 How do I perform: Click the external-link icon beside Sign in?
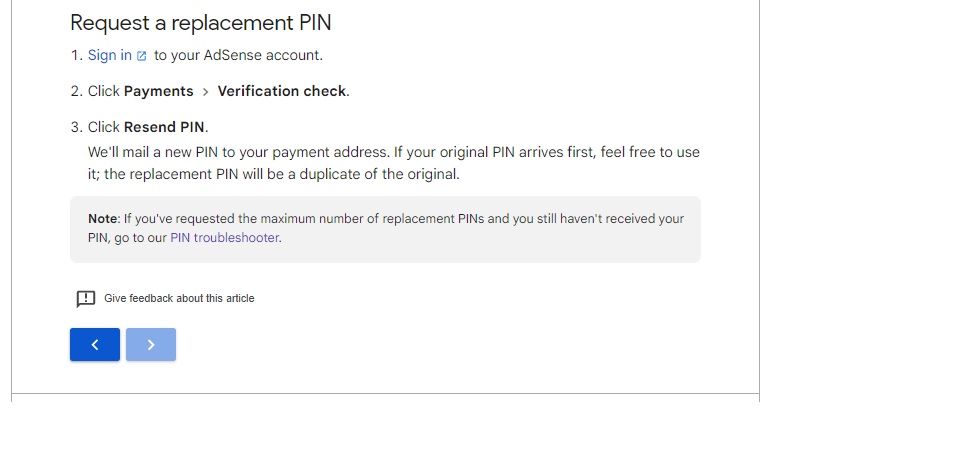point(142,56)
